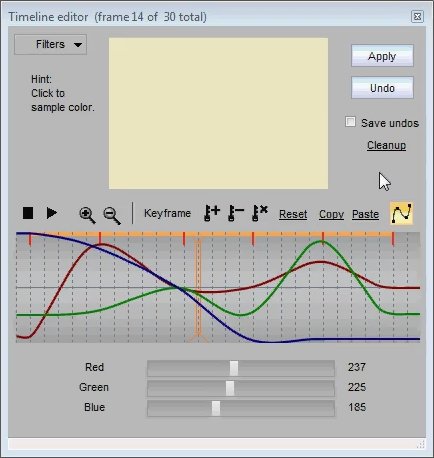Click the Paste link
This screenshot has width=434, height=458.
pos(365,214)
